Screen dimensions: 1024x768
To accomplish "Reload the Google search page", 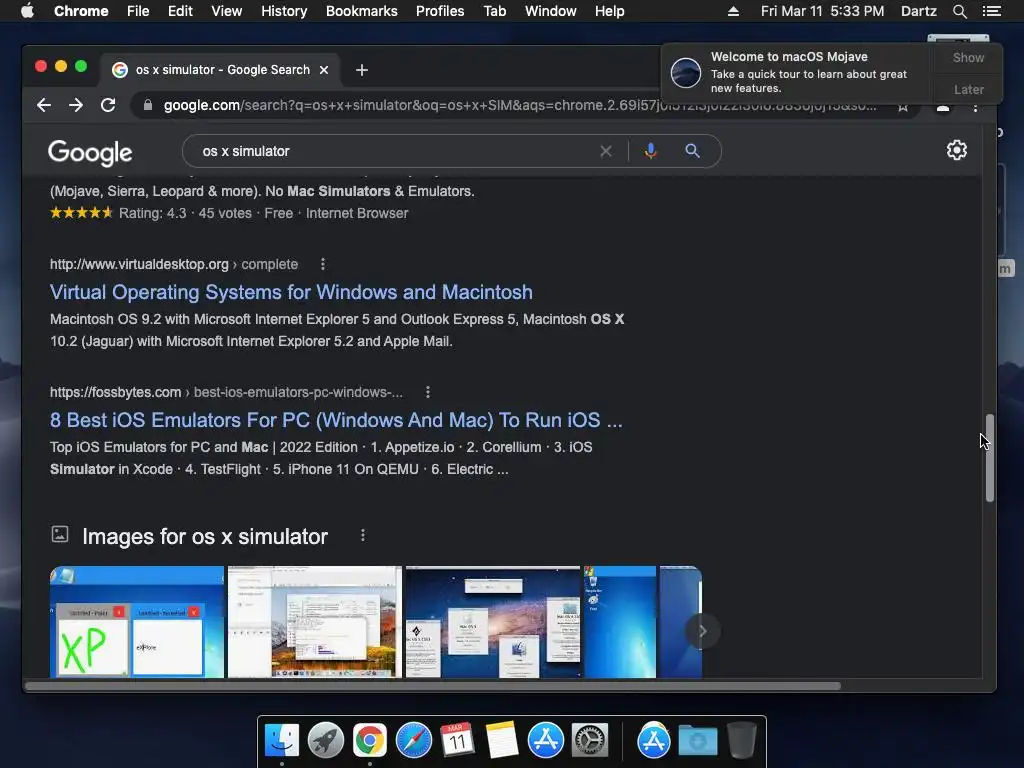I will (x=108, y=105).
